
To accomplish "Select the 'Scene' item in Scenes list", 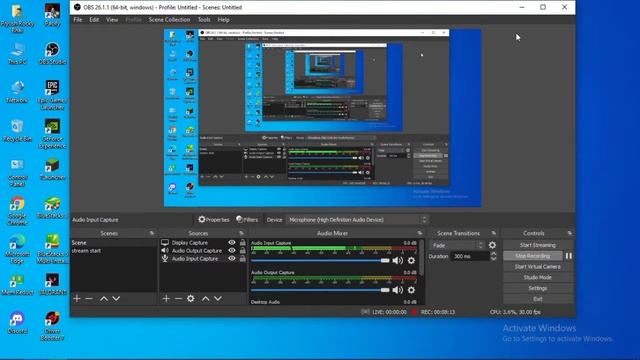I will tap(113, 242).
